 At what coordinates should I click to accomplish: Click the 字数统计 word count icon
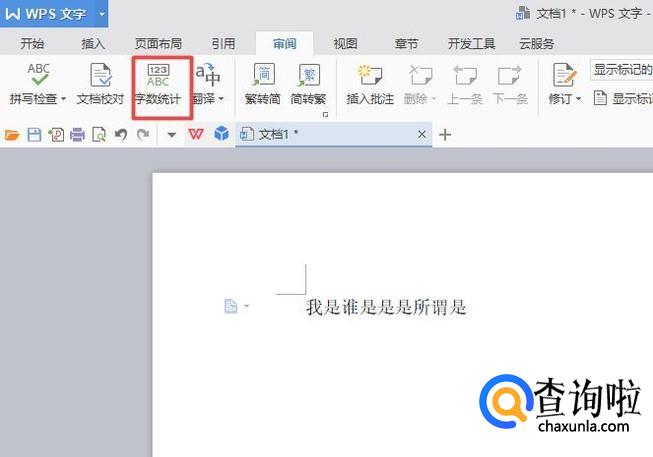[x=158, y=78]
